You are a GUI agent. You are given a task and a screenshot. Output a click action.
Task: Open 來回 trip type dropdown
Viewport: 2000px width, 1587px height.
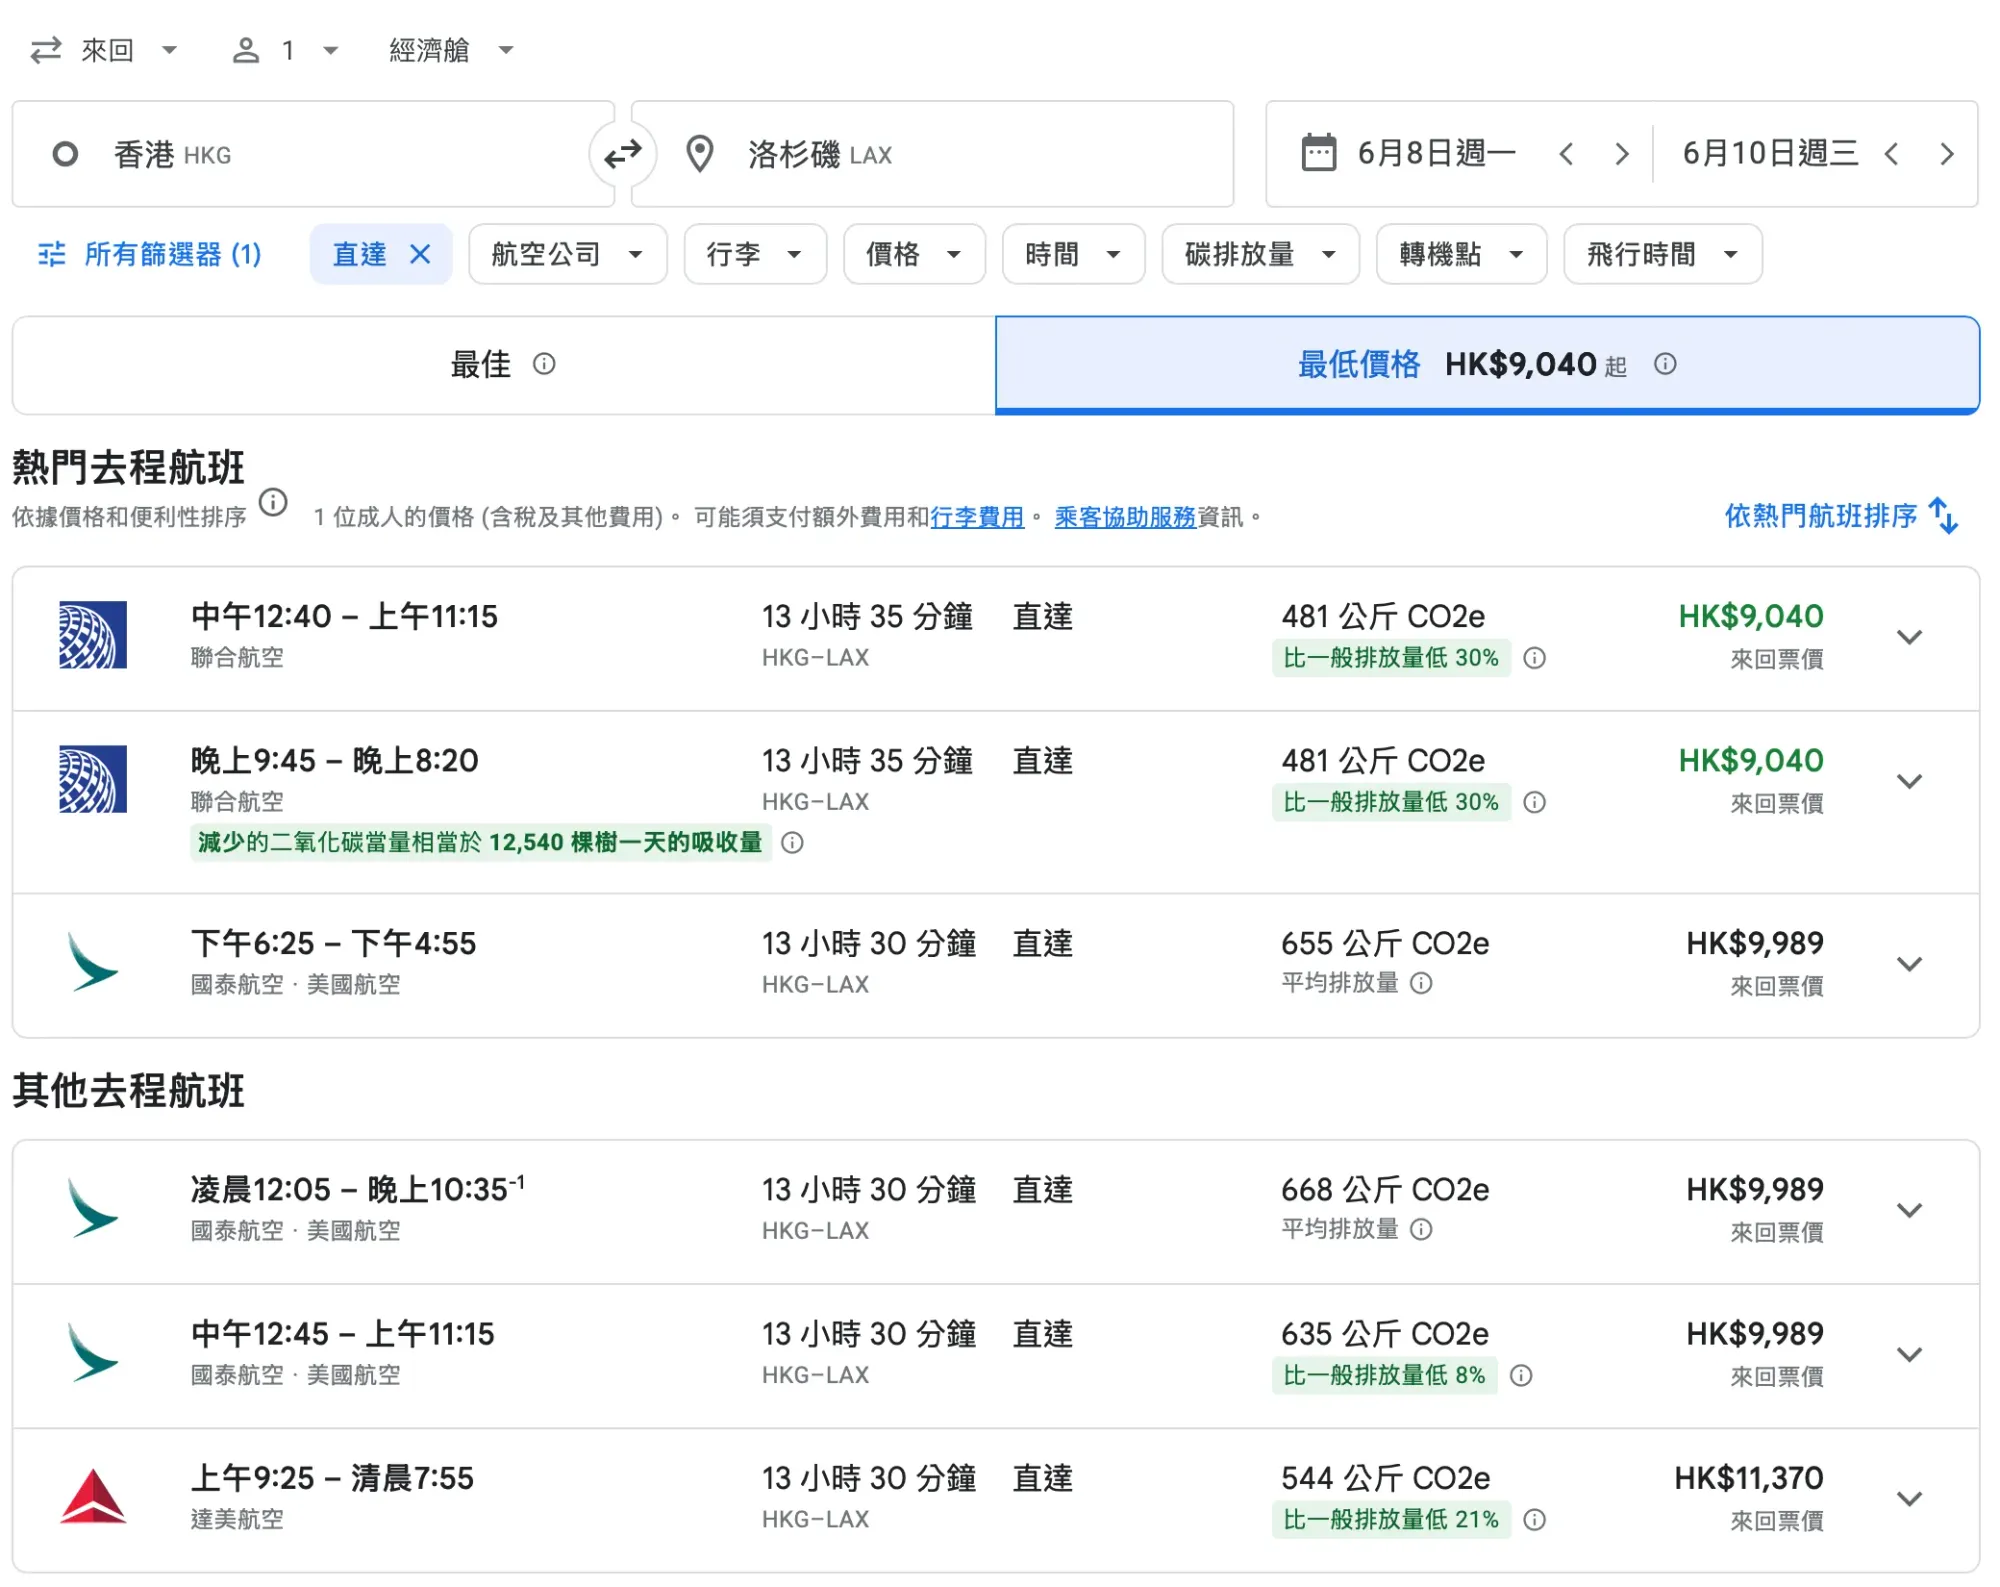[x=104, y=50]
